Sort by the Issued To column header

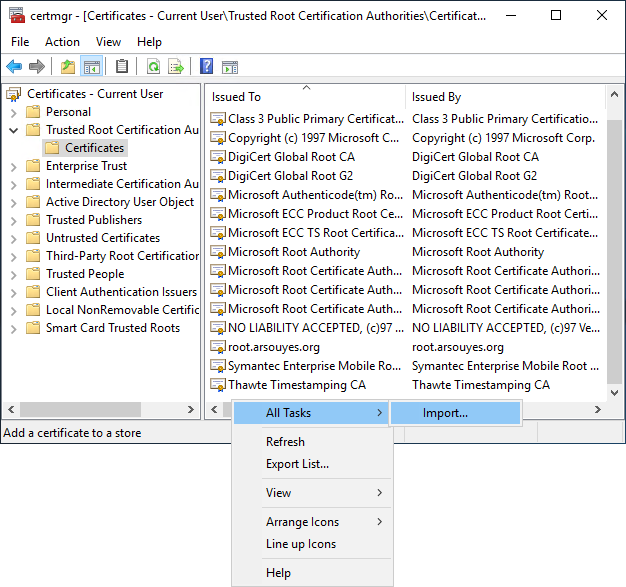305,97
